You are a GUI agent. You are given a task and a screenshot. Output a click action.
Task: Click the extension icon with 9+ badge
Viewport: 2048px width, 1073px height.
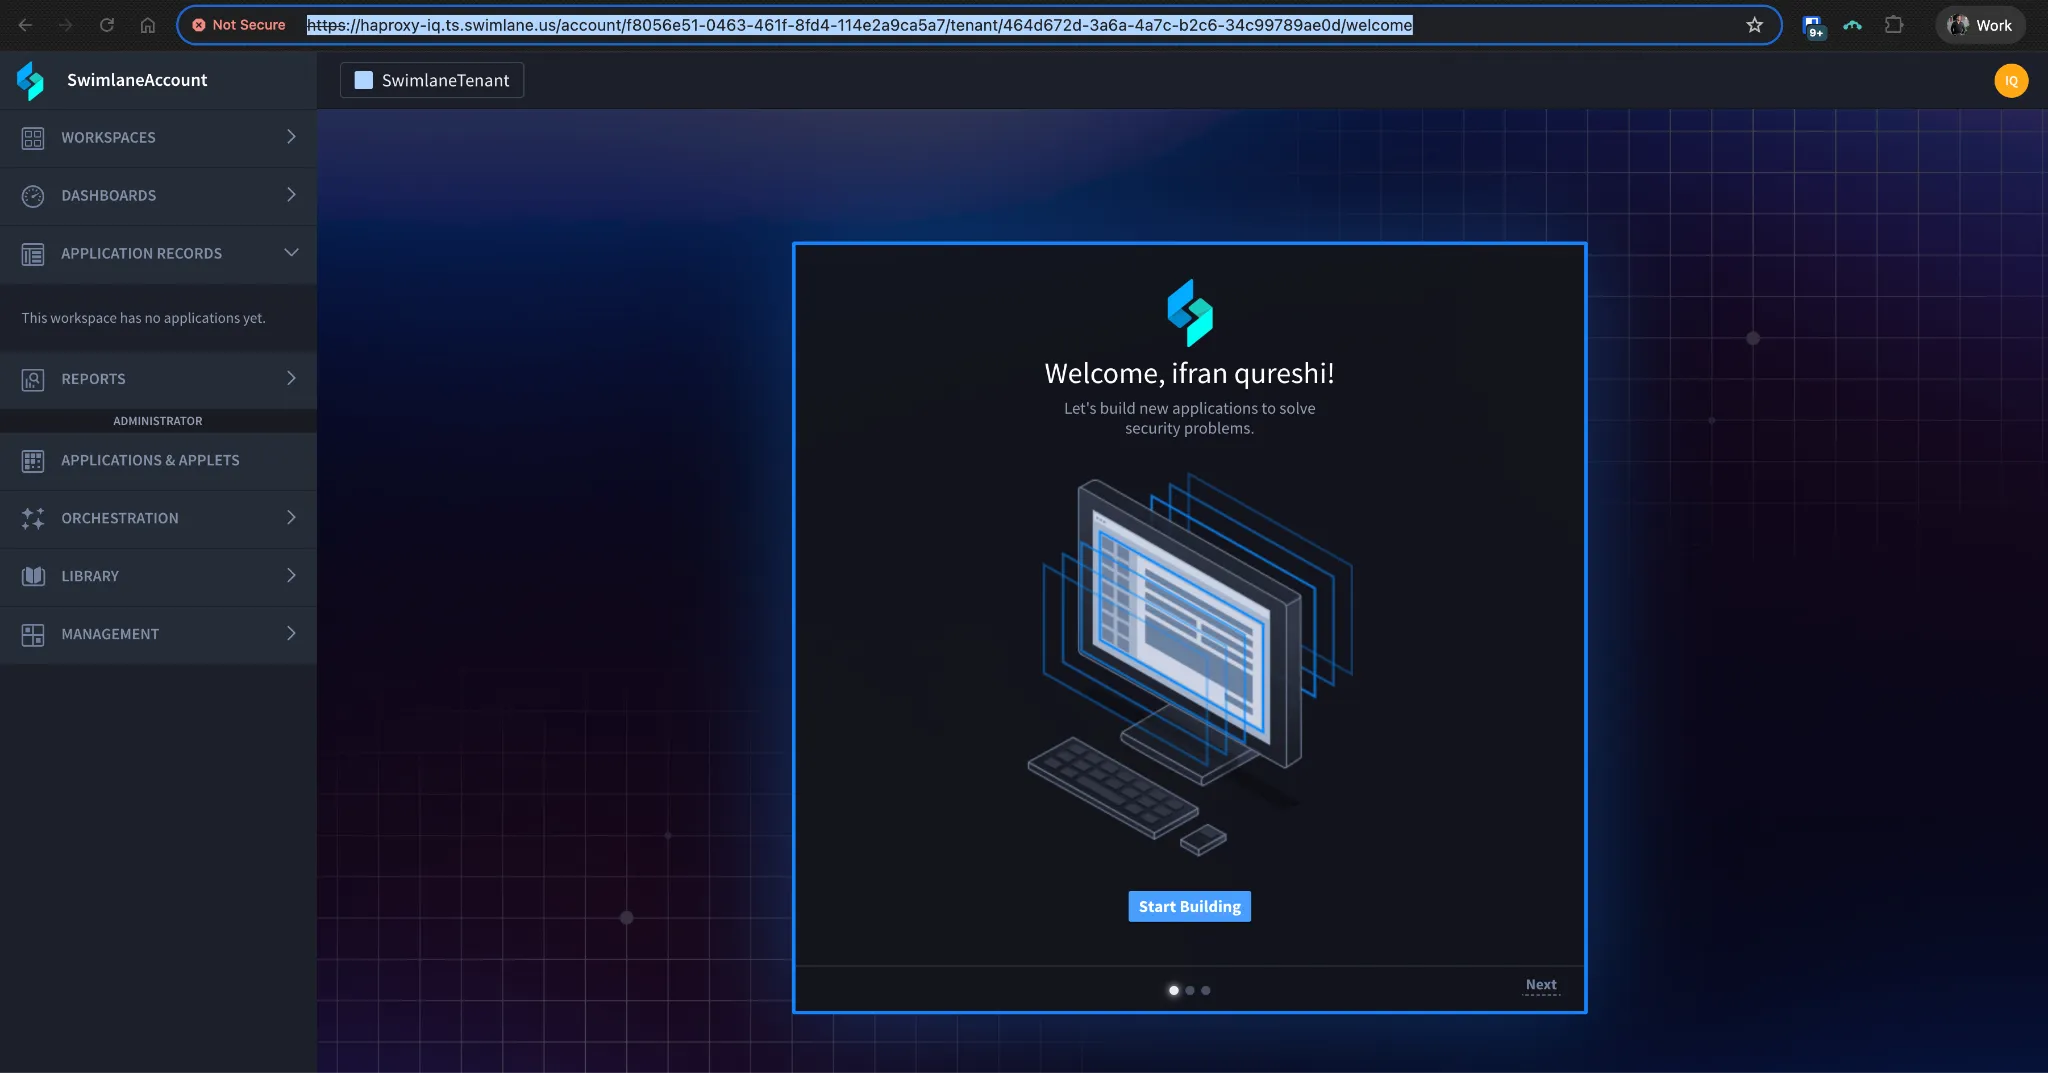[x=1813, y=26]
